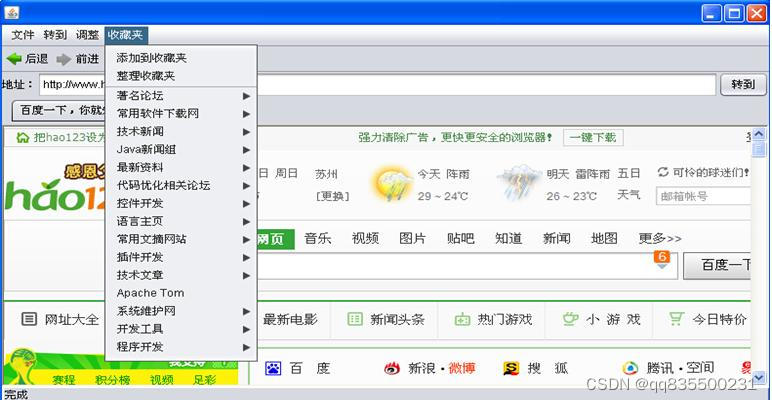The height and width of the screenshot is (402, 772).
Task: Expand the 插件开发 submenu
Action: point(181,257)
